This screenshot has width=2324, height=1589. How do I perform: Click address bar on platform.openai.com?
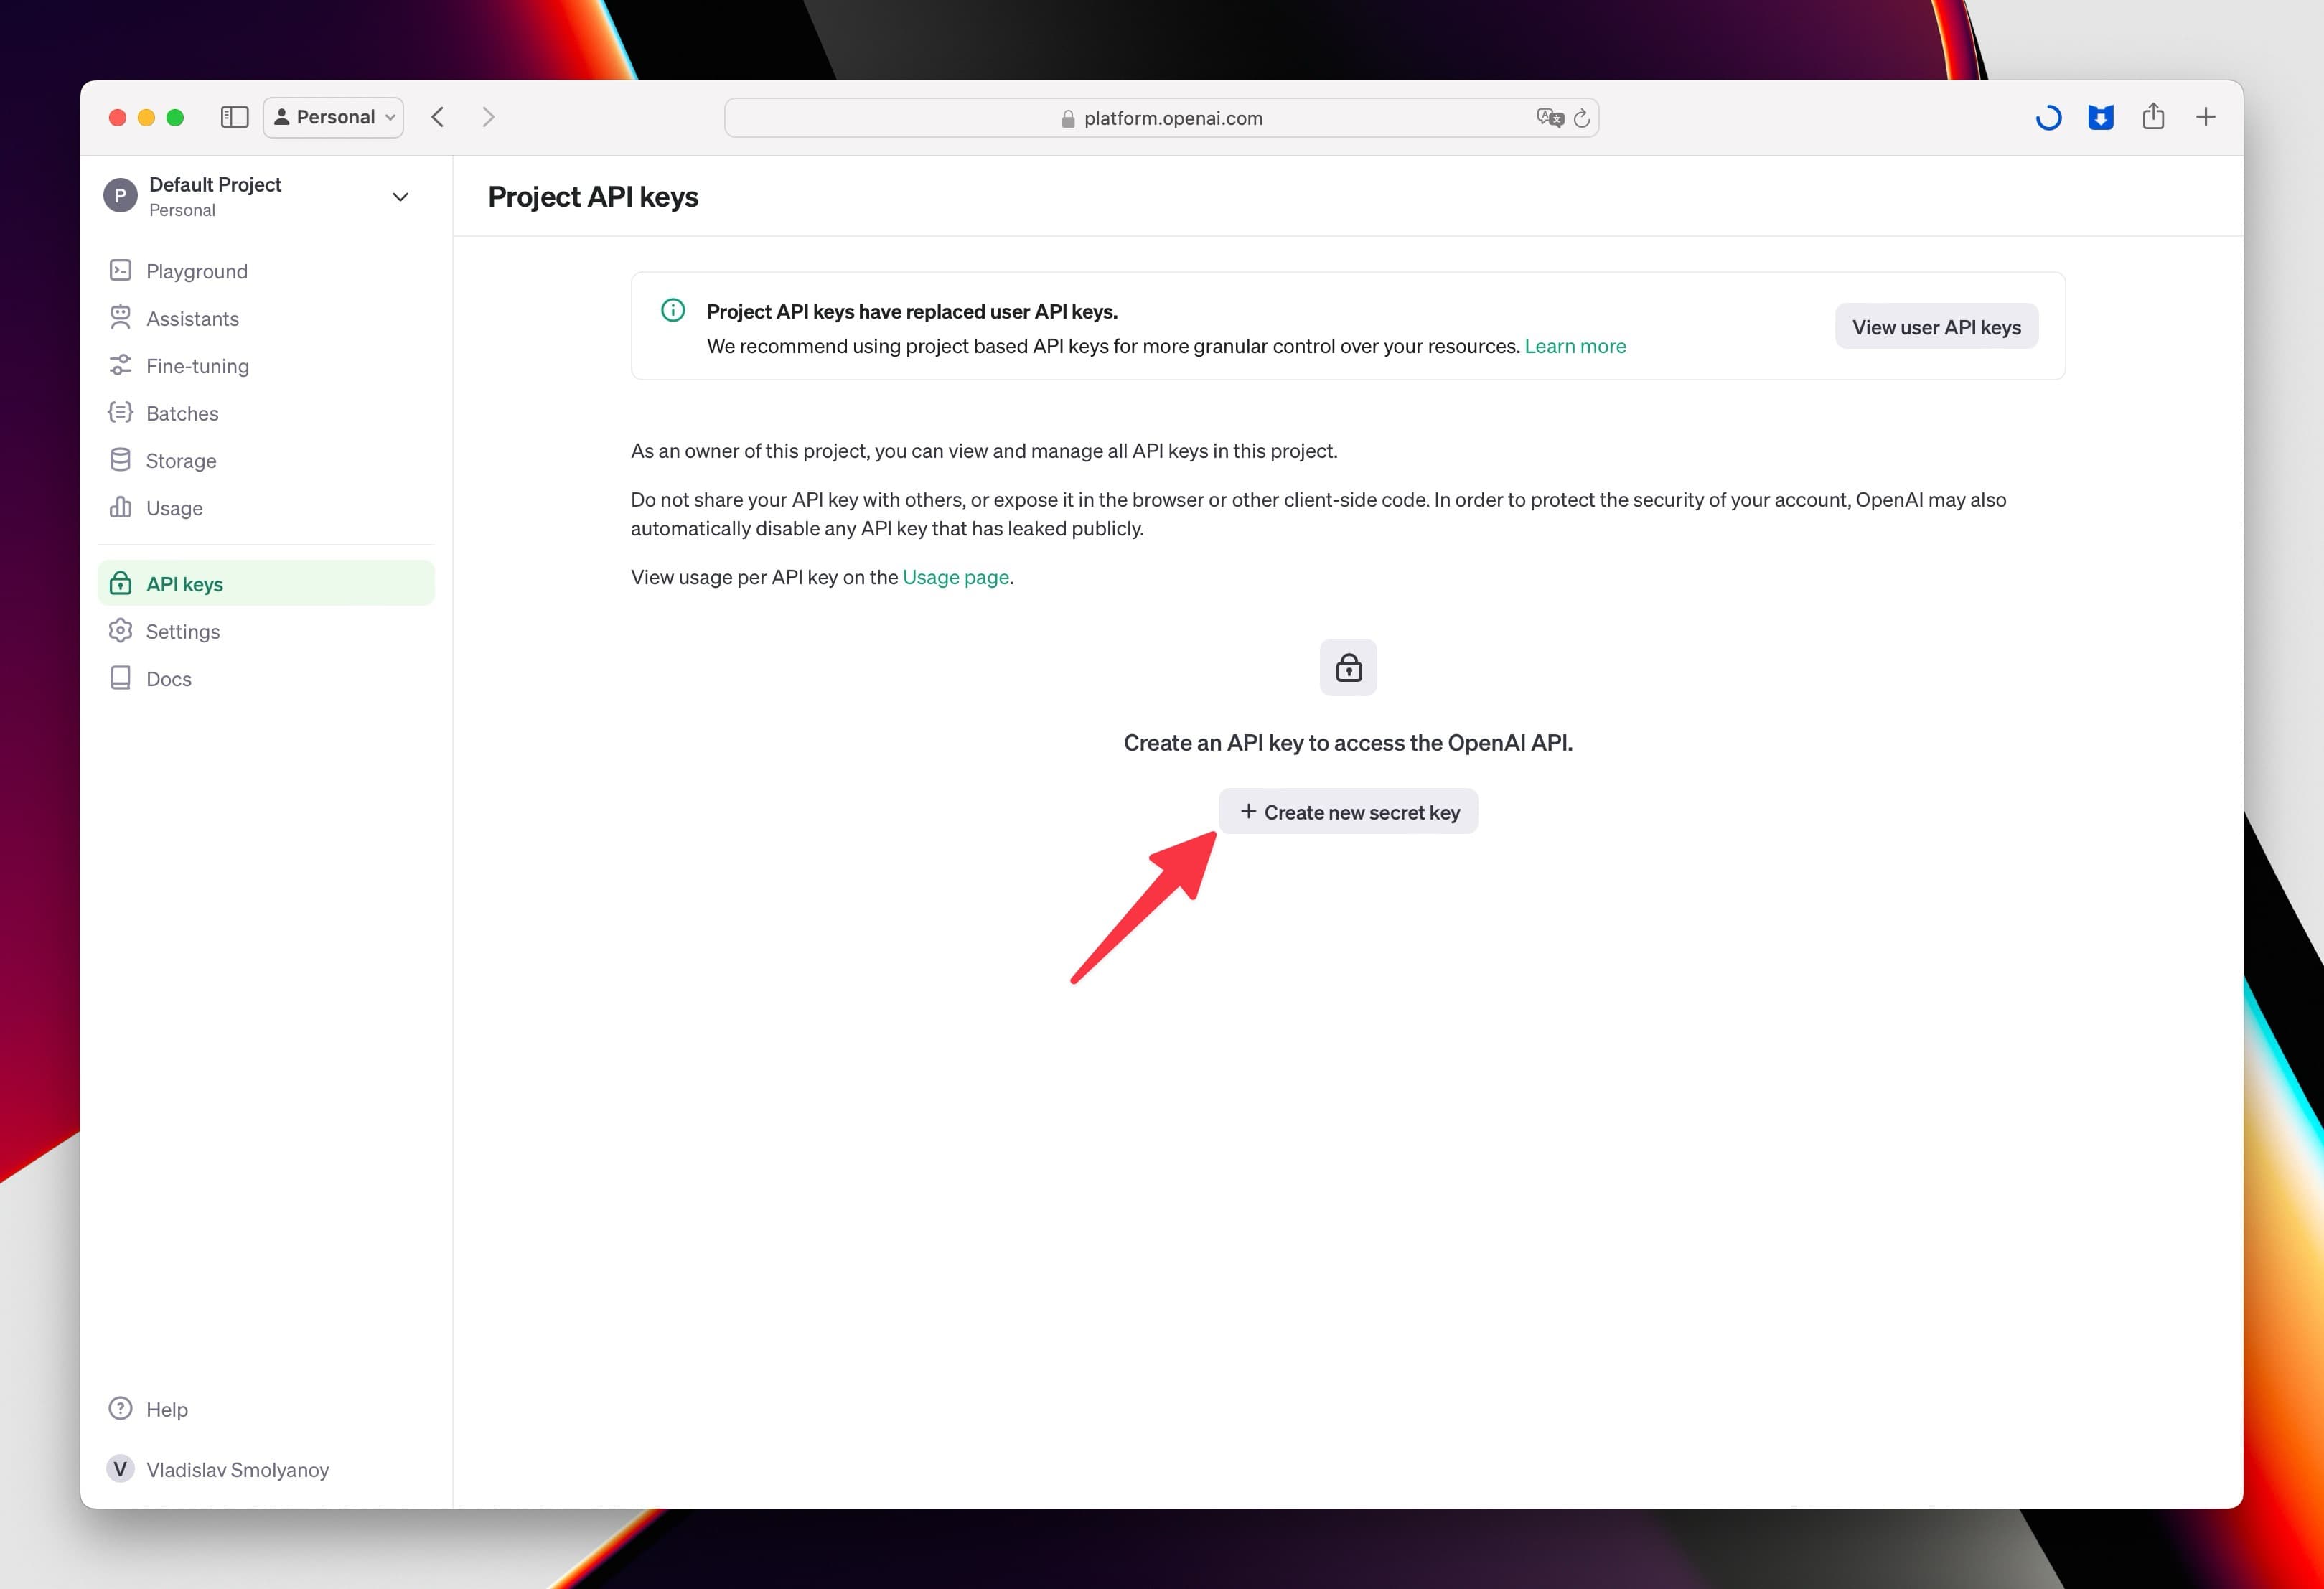1161,116
